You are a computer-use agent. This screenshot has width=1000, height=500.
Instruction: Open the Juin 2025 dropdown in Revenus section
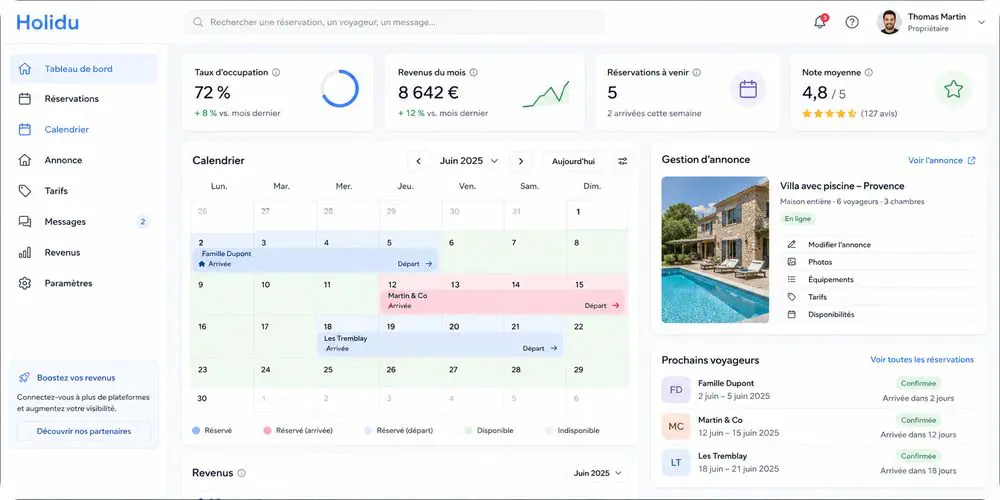pyautogui.click(x=598, y=473)
